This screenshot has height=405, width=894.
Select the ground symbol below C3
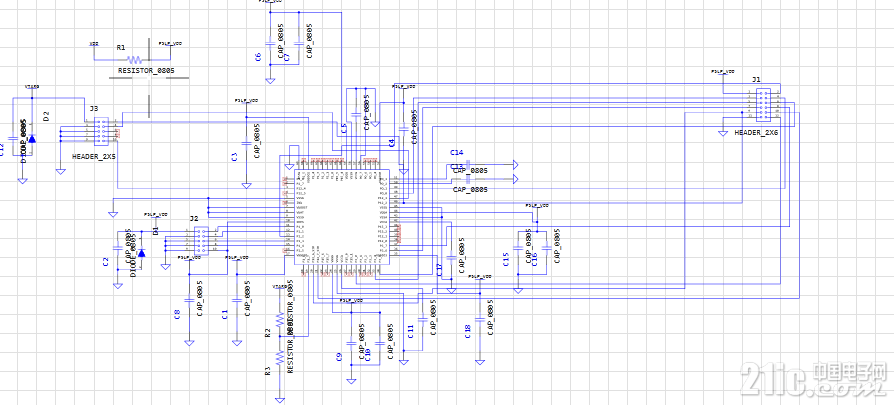(246, 185)
